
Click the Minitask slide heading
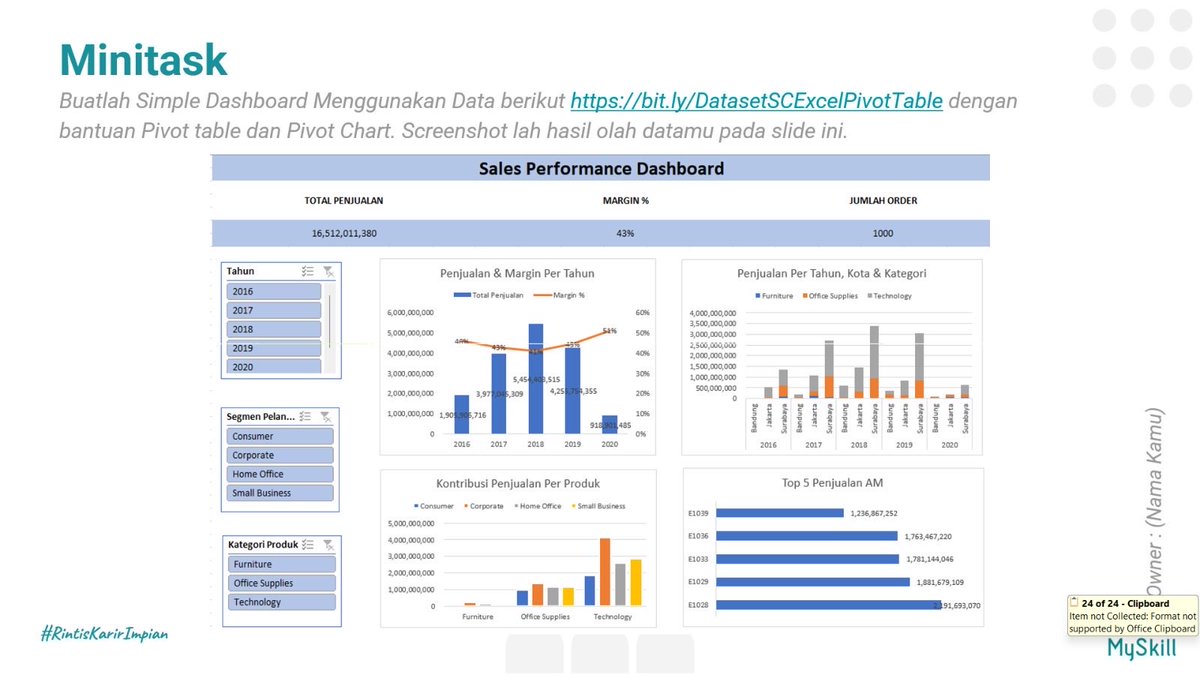[x=144, y=60]
